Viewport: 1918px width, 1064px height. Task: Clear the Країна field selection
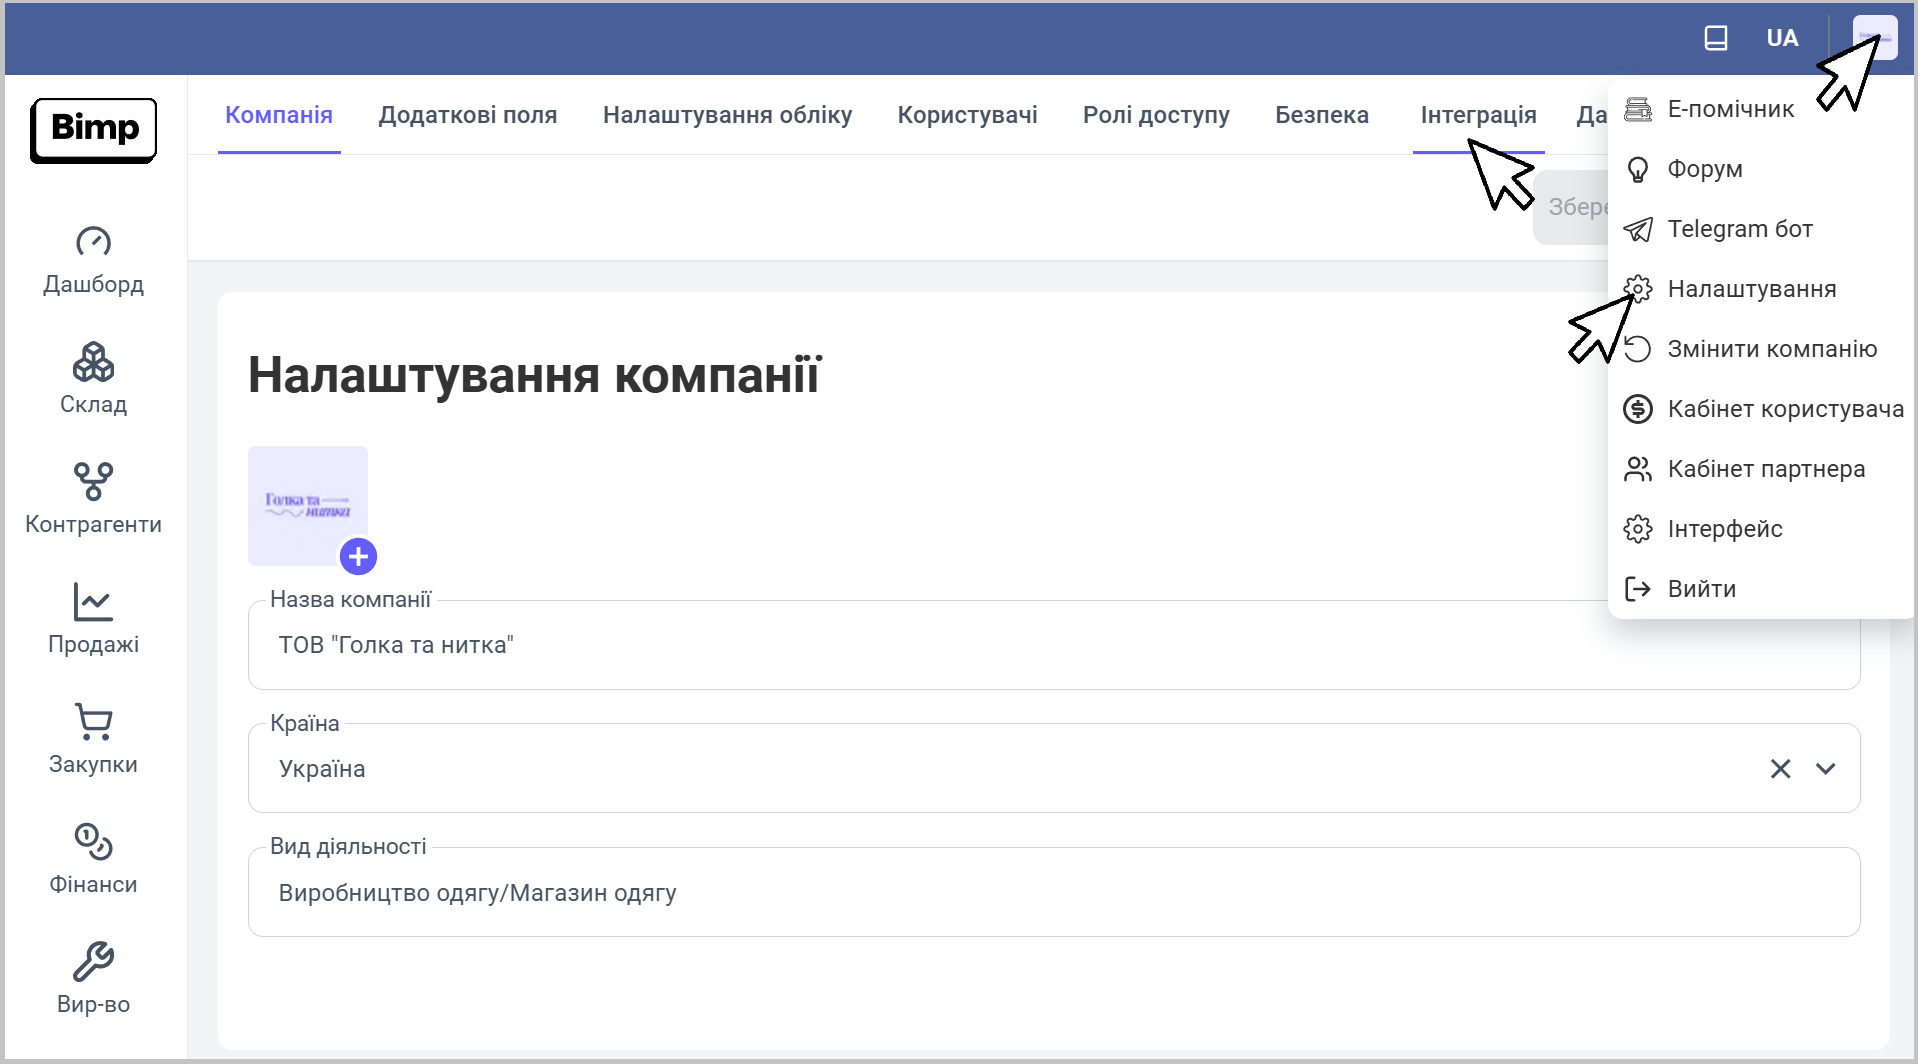1780,768
